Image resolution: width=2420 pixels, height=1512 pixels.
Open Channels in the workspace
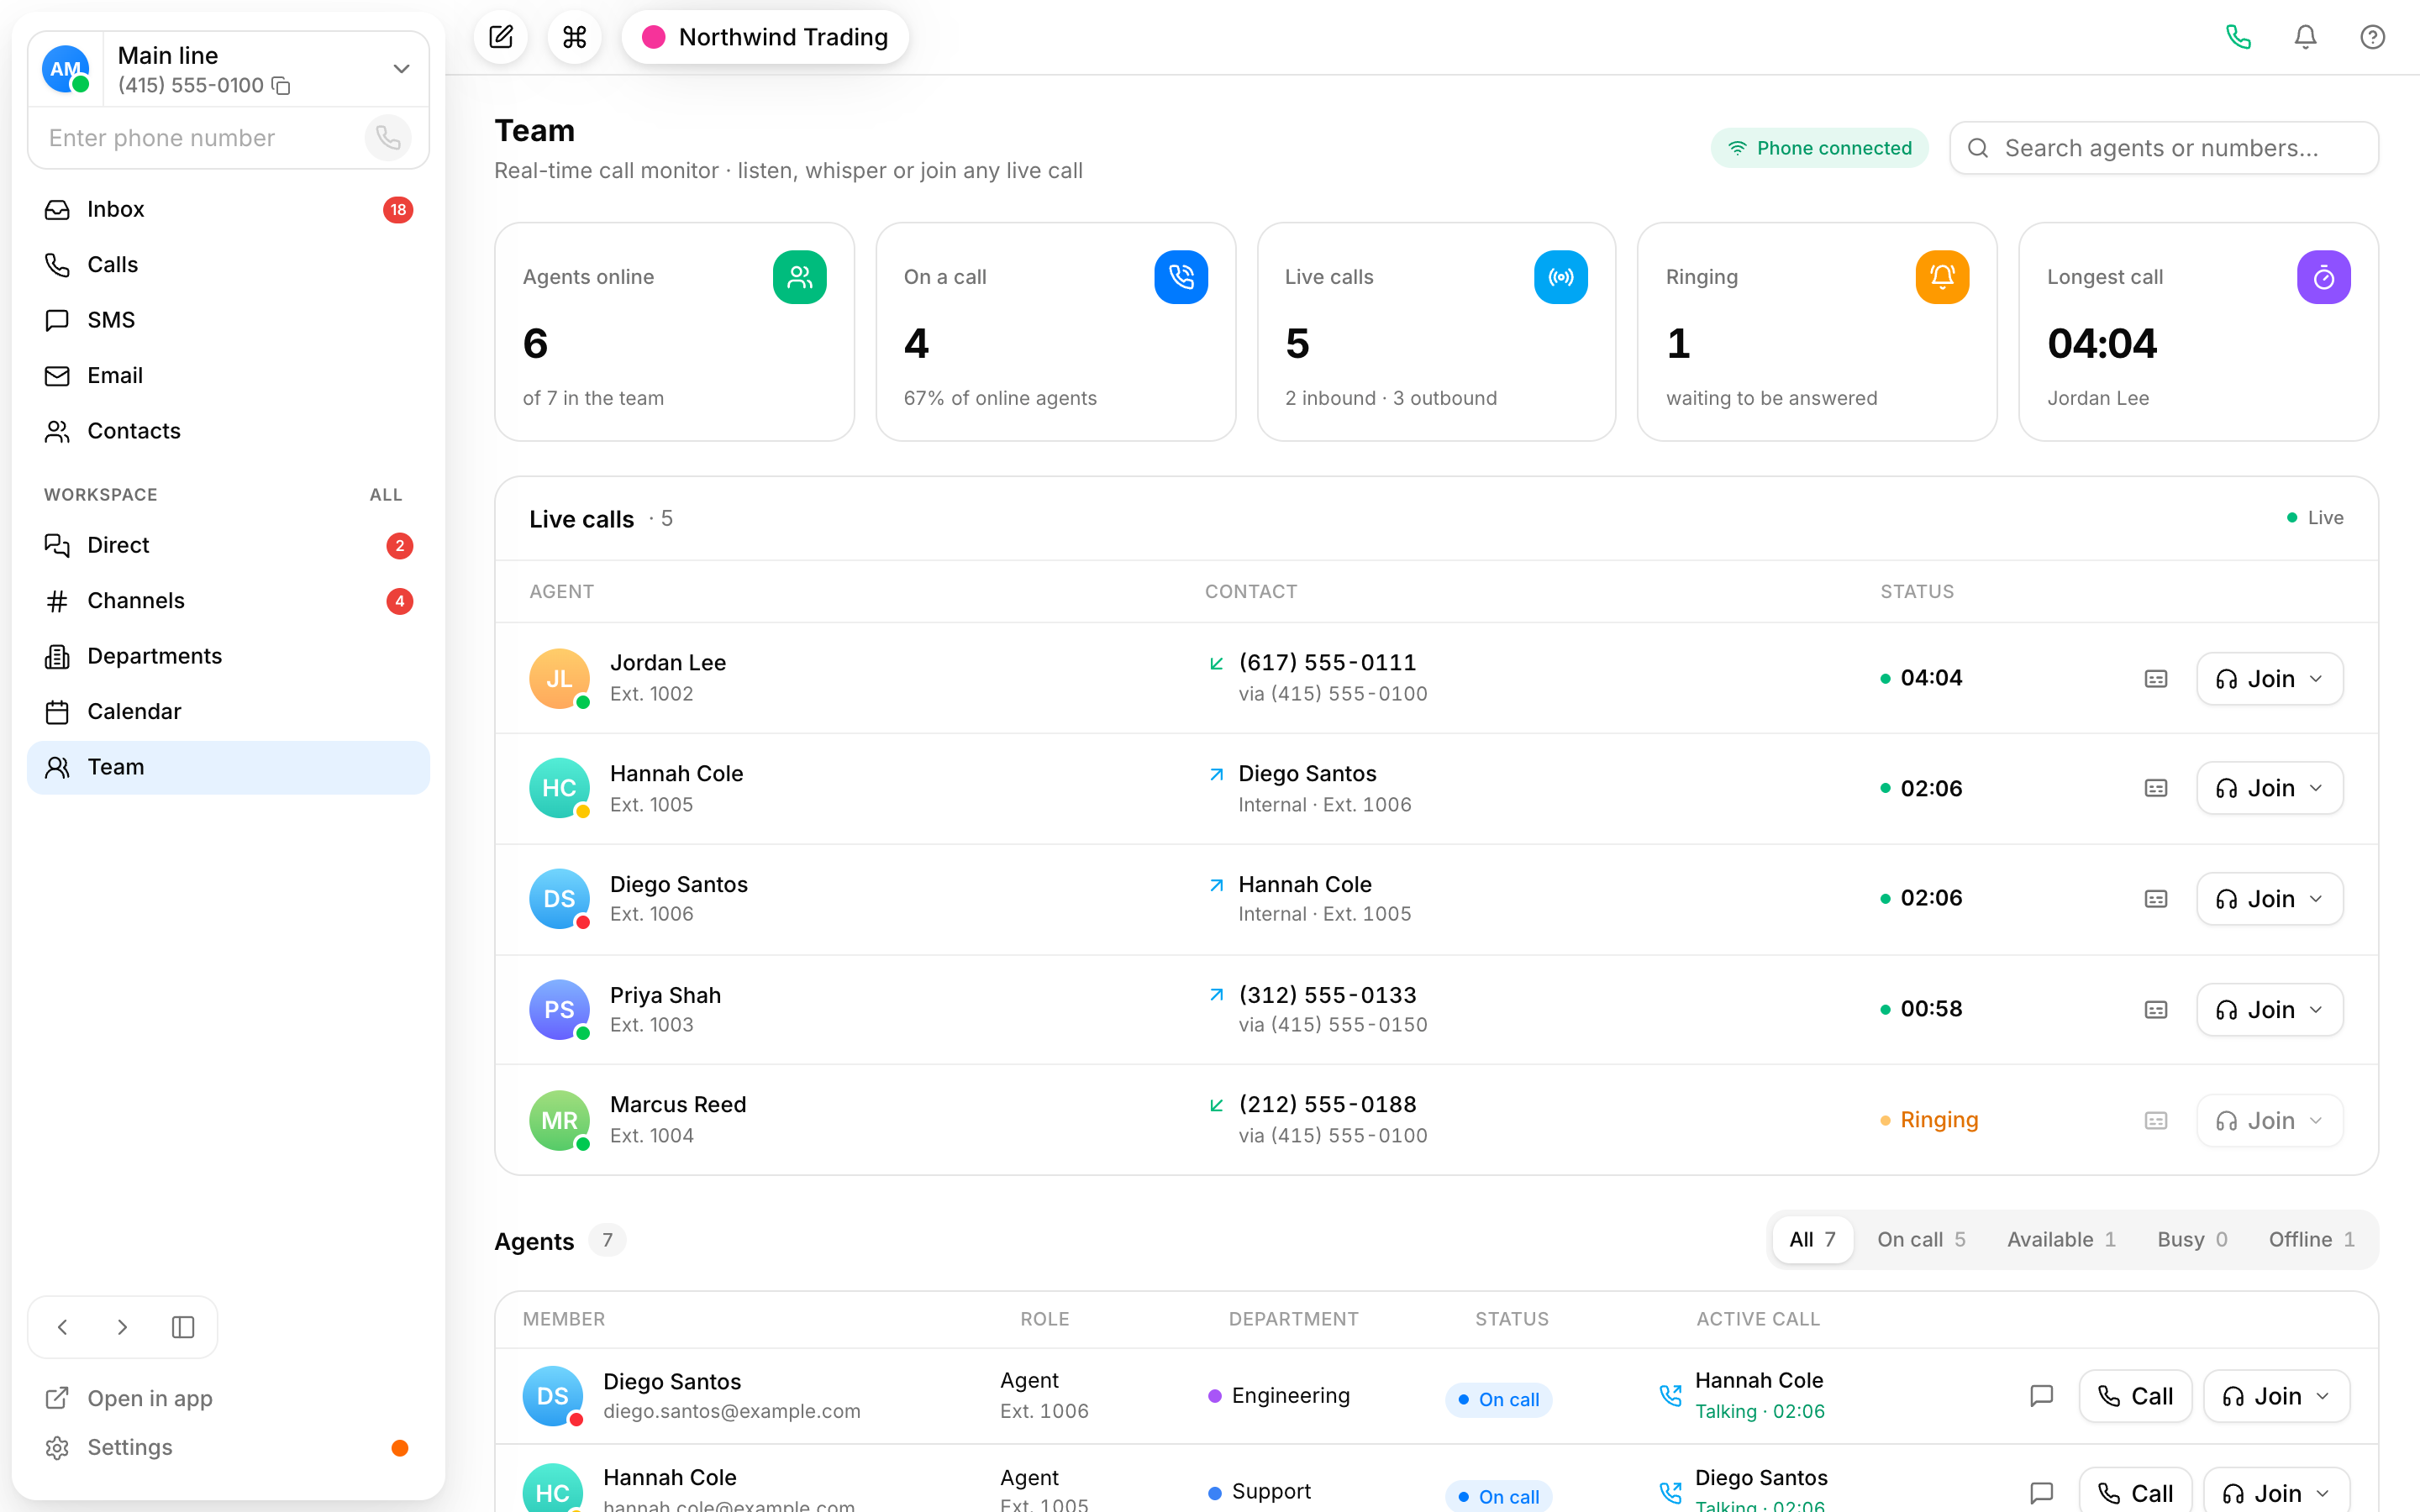click(229, 600)
